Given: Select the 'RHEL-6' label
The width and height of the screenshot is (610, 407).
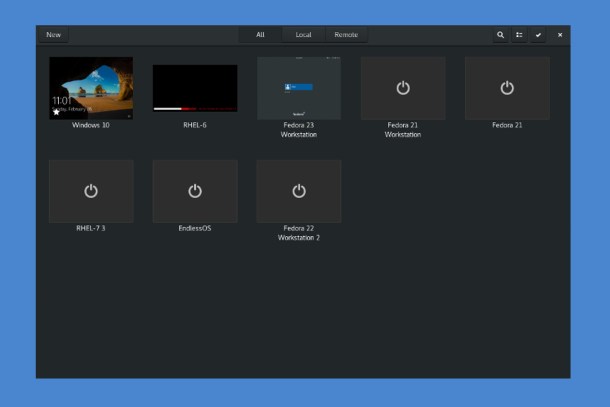Looking at the screenshot, I should click(195, 125).
